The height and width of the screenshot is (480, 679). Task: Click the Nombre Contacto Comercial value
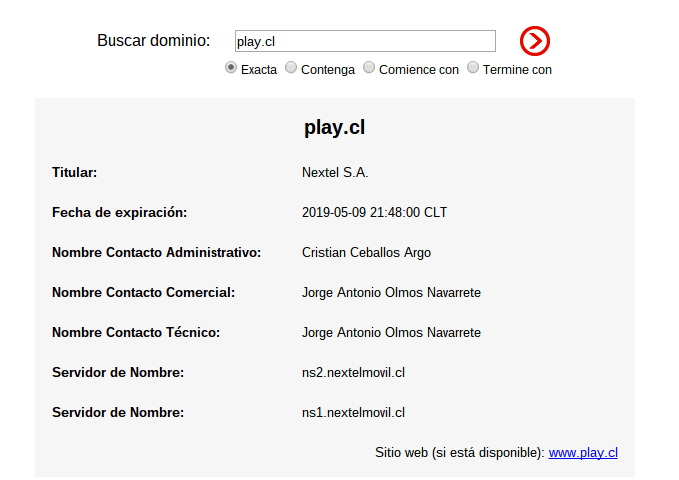pyautogui.click(x=391, y=292)
